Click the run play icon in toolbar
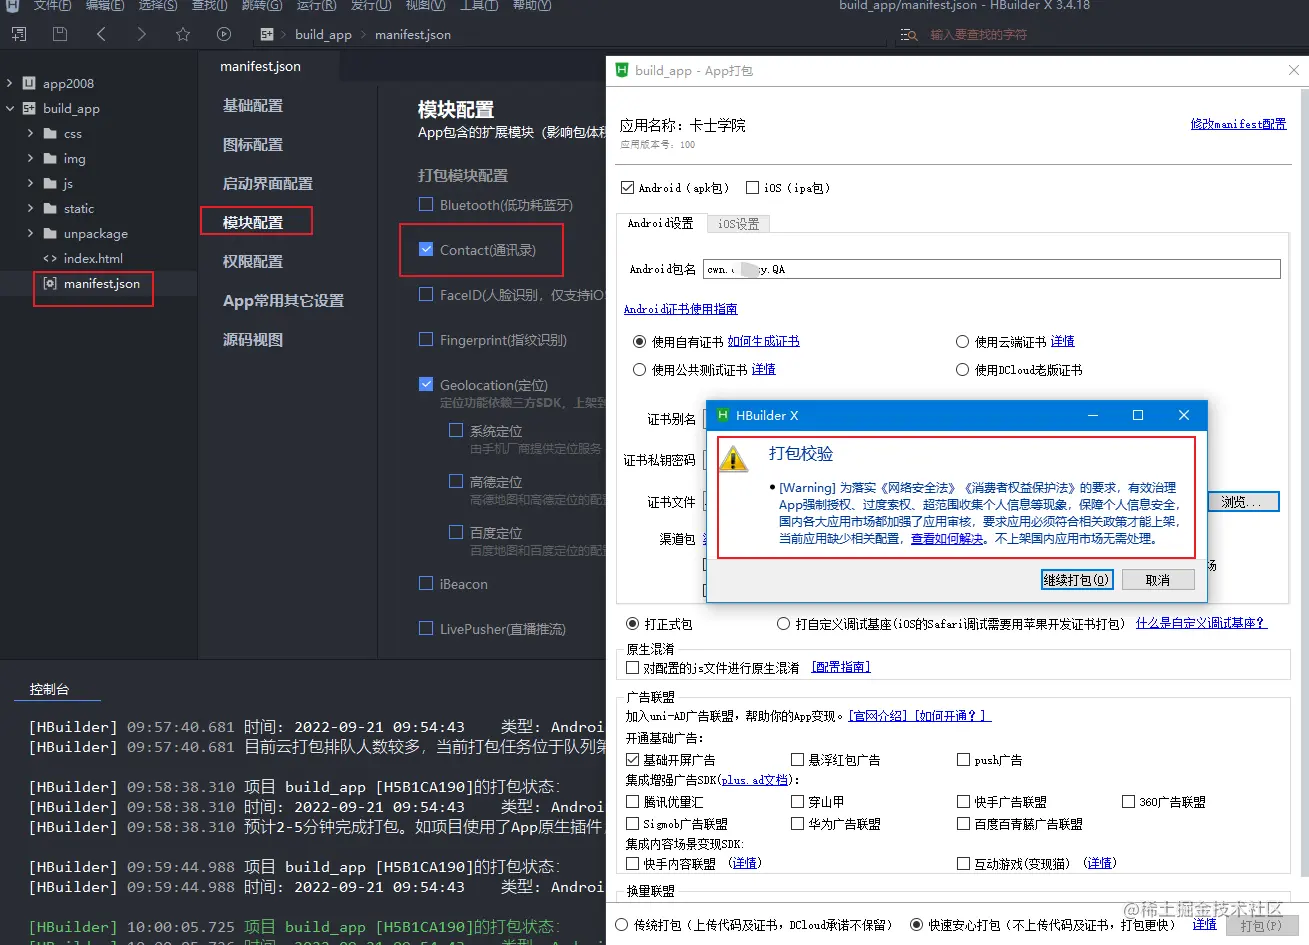 pos(224,34)
